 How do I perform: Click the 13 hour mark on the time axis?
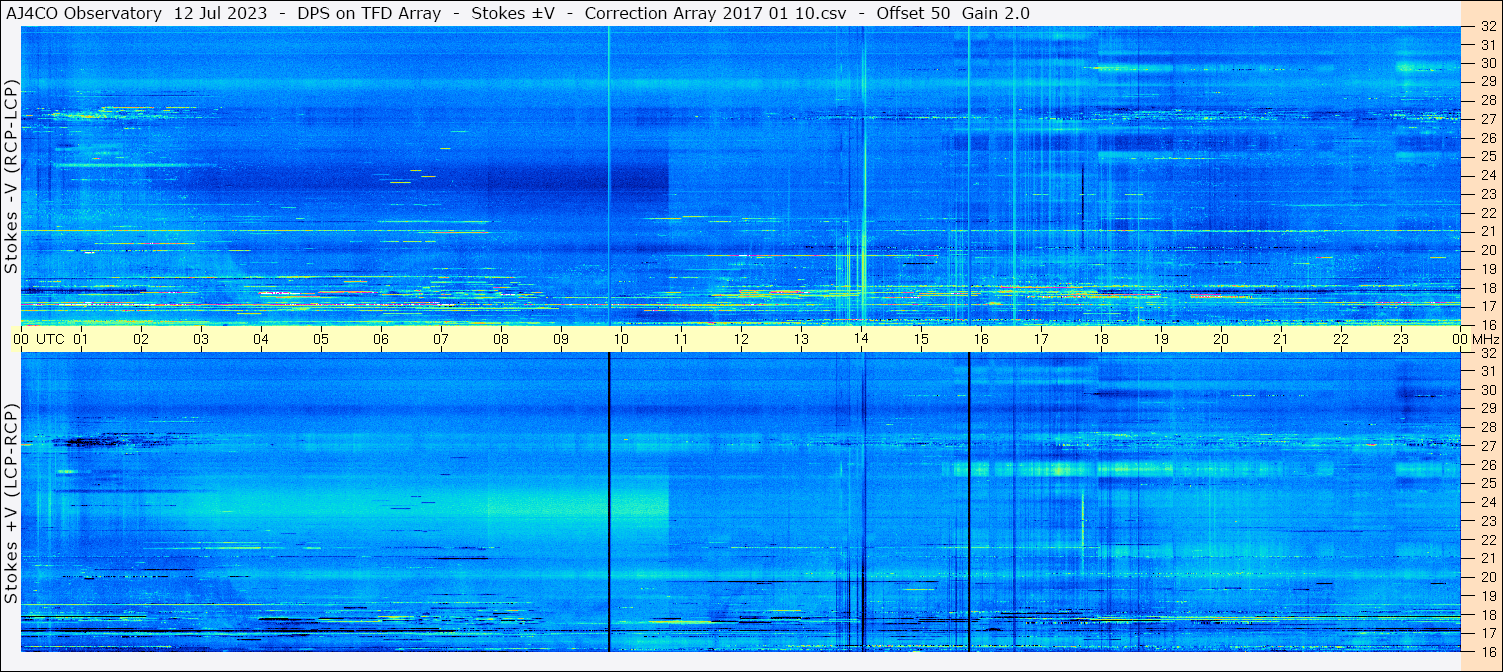point(801,339)
